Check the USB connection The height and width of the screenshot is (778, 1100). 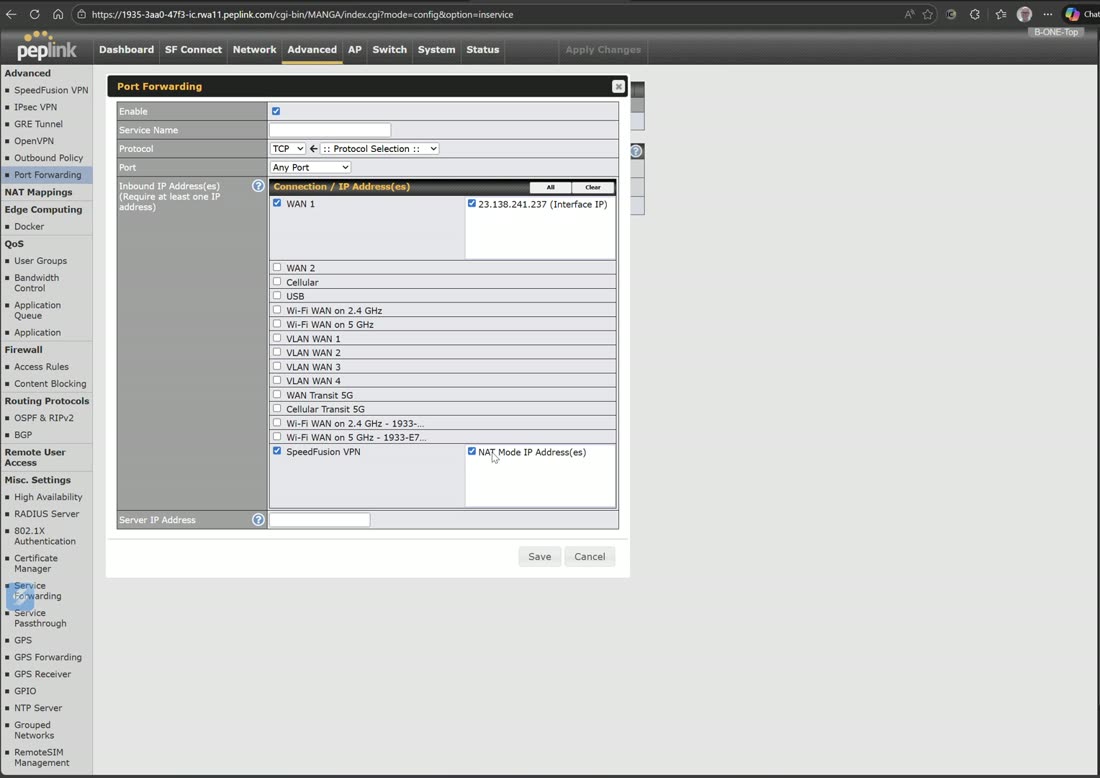(x=277, y=295)
